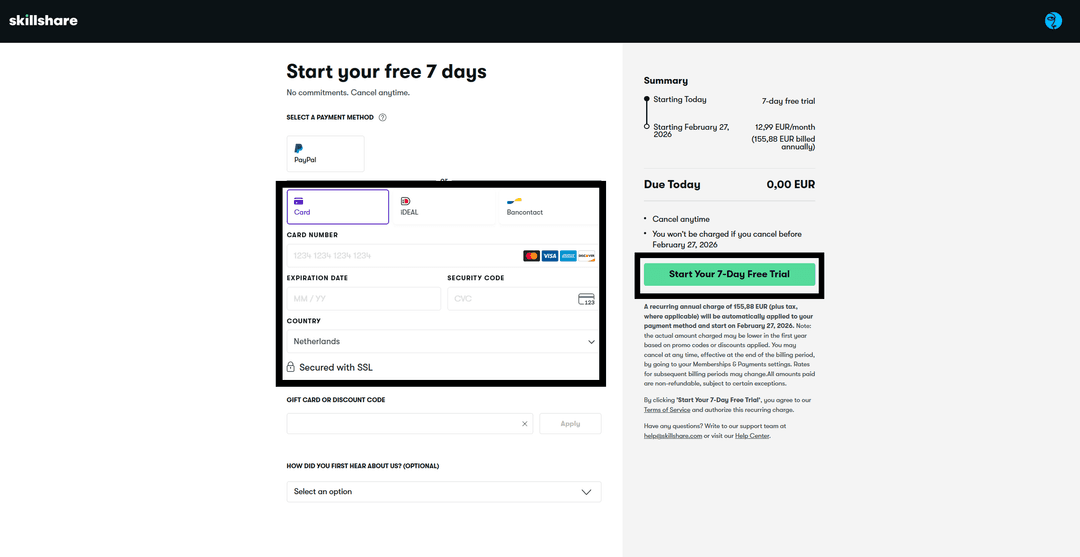Click the CVC card hint icon

(x=586, y=299)
